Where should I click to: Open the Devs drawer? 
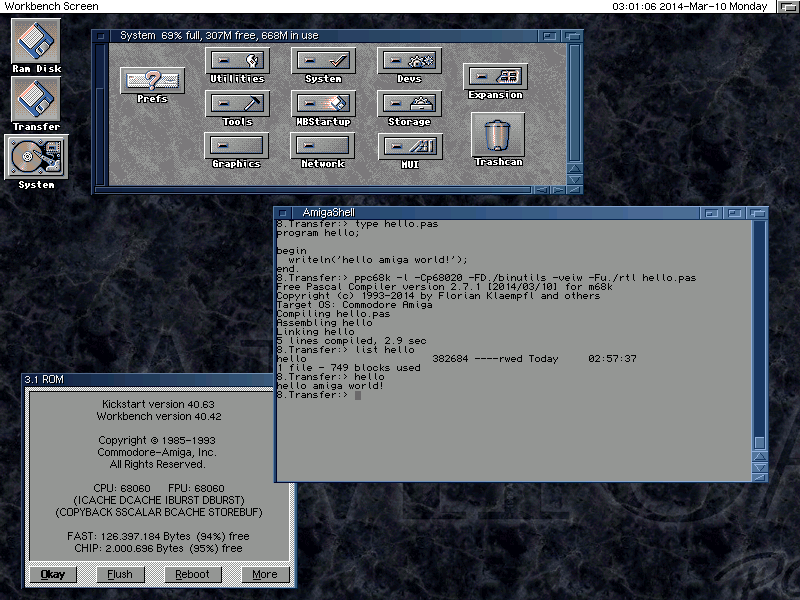point(409,66)
